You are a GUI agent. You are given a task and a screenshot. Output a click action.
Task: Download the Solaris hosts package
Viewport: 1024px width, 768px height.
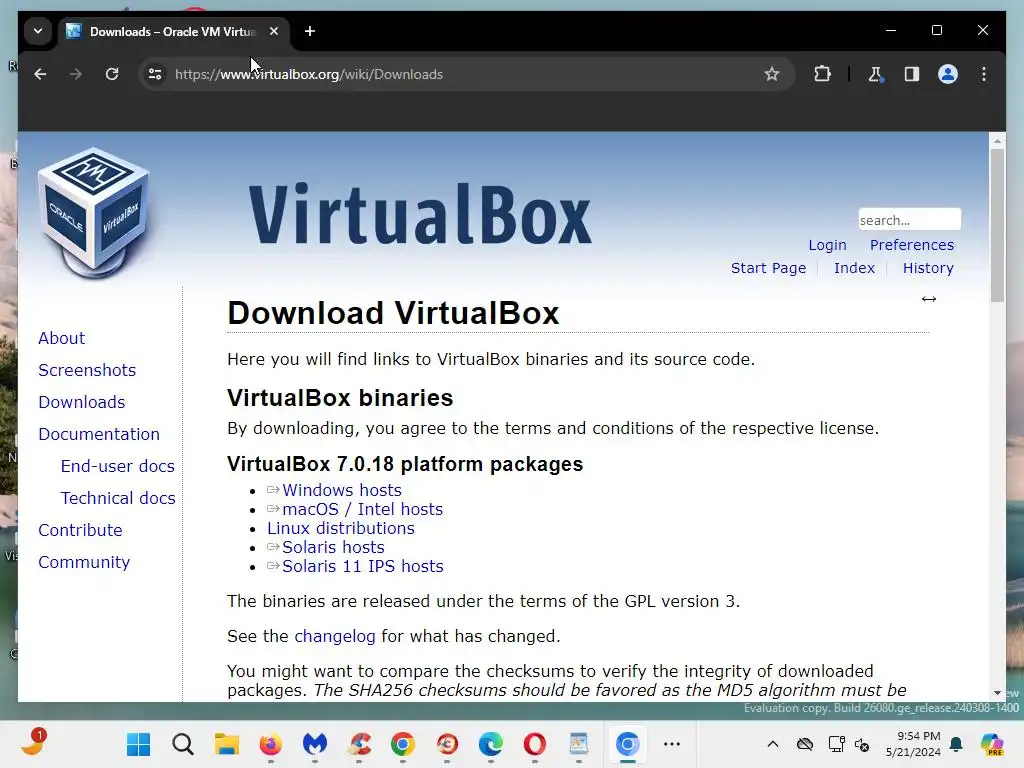[x=333, y=547]
